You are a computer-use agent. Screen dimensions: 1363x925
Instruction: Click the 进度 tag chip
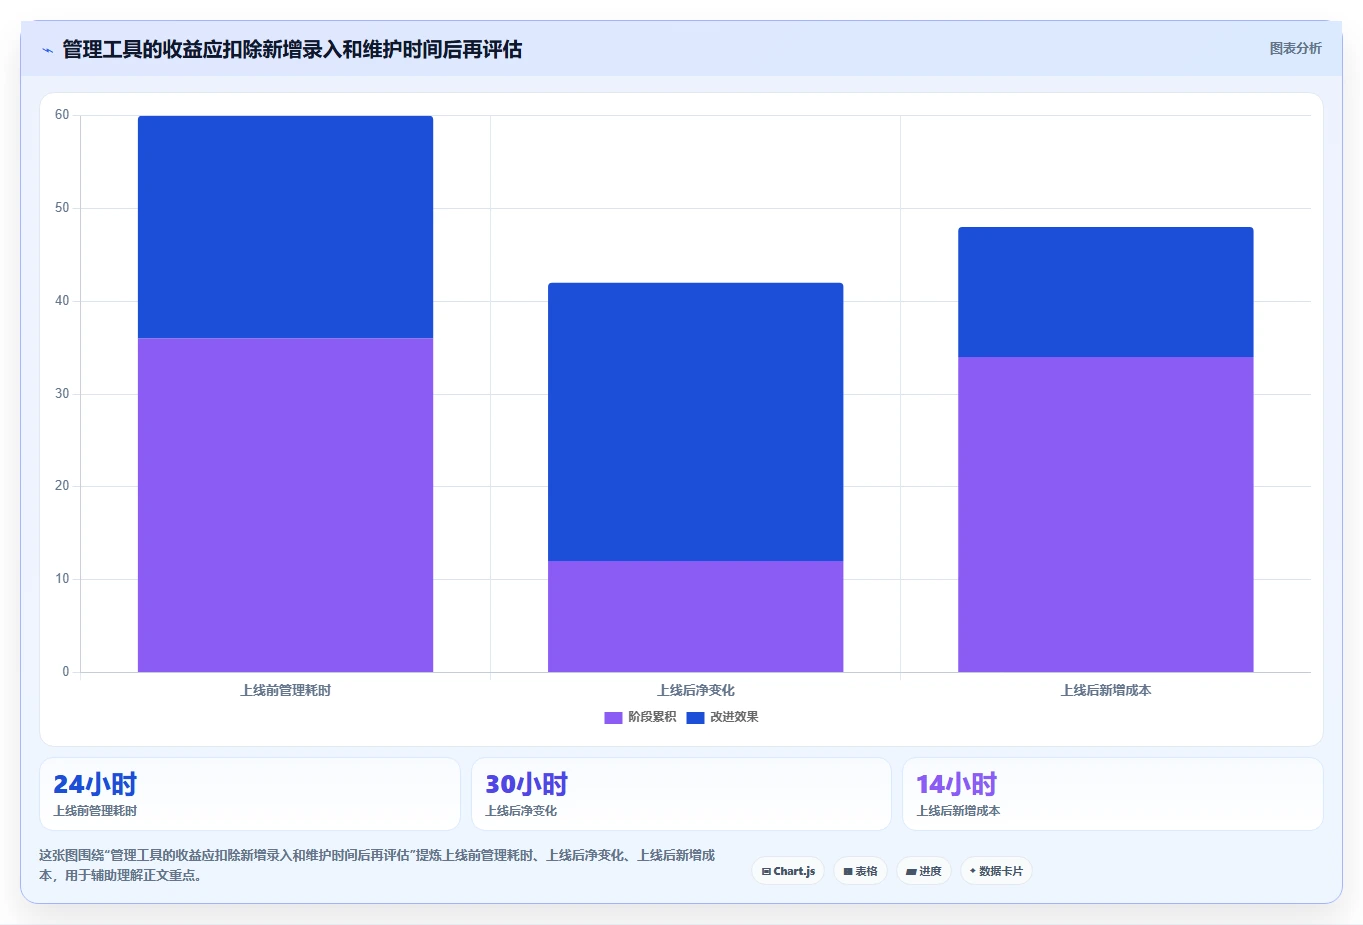pyautogui.click(x=924, y=871)
